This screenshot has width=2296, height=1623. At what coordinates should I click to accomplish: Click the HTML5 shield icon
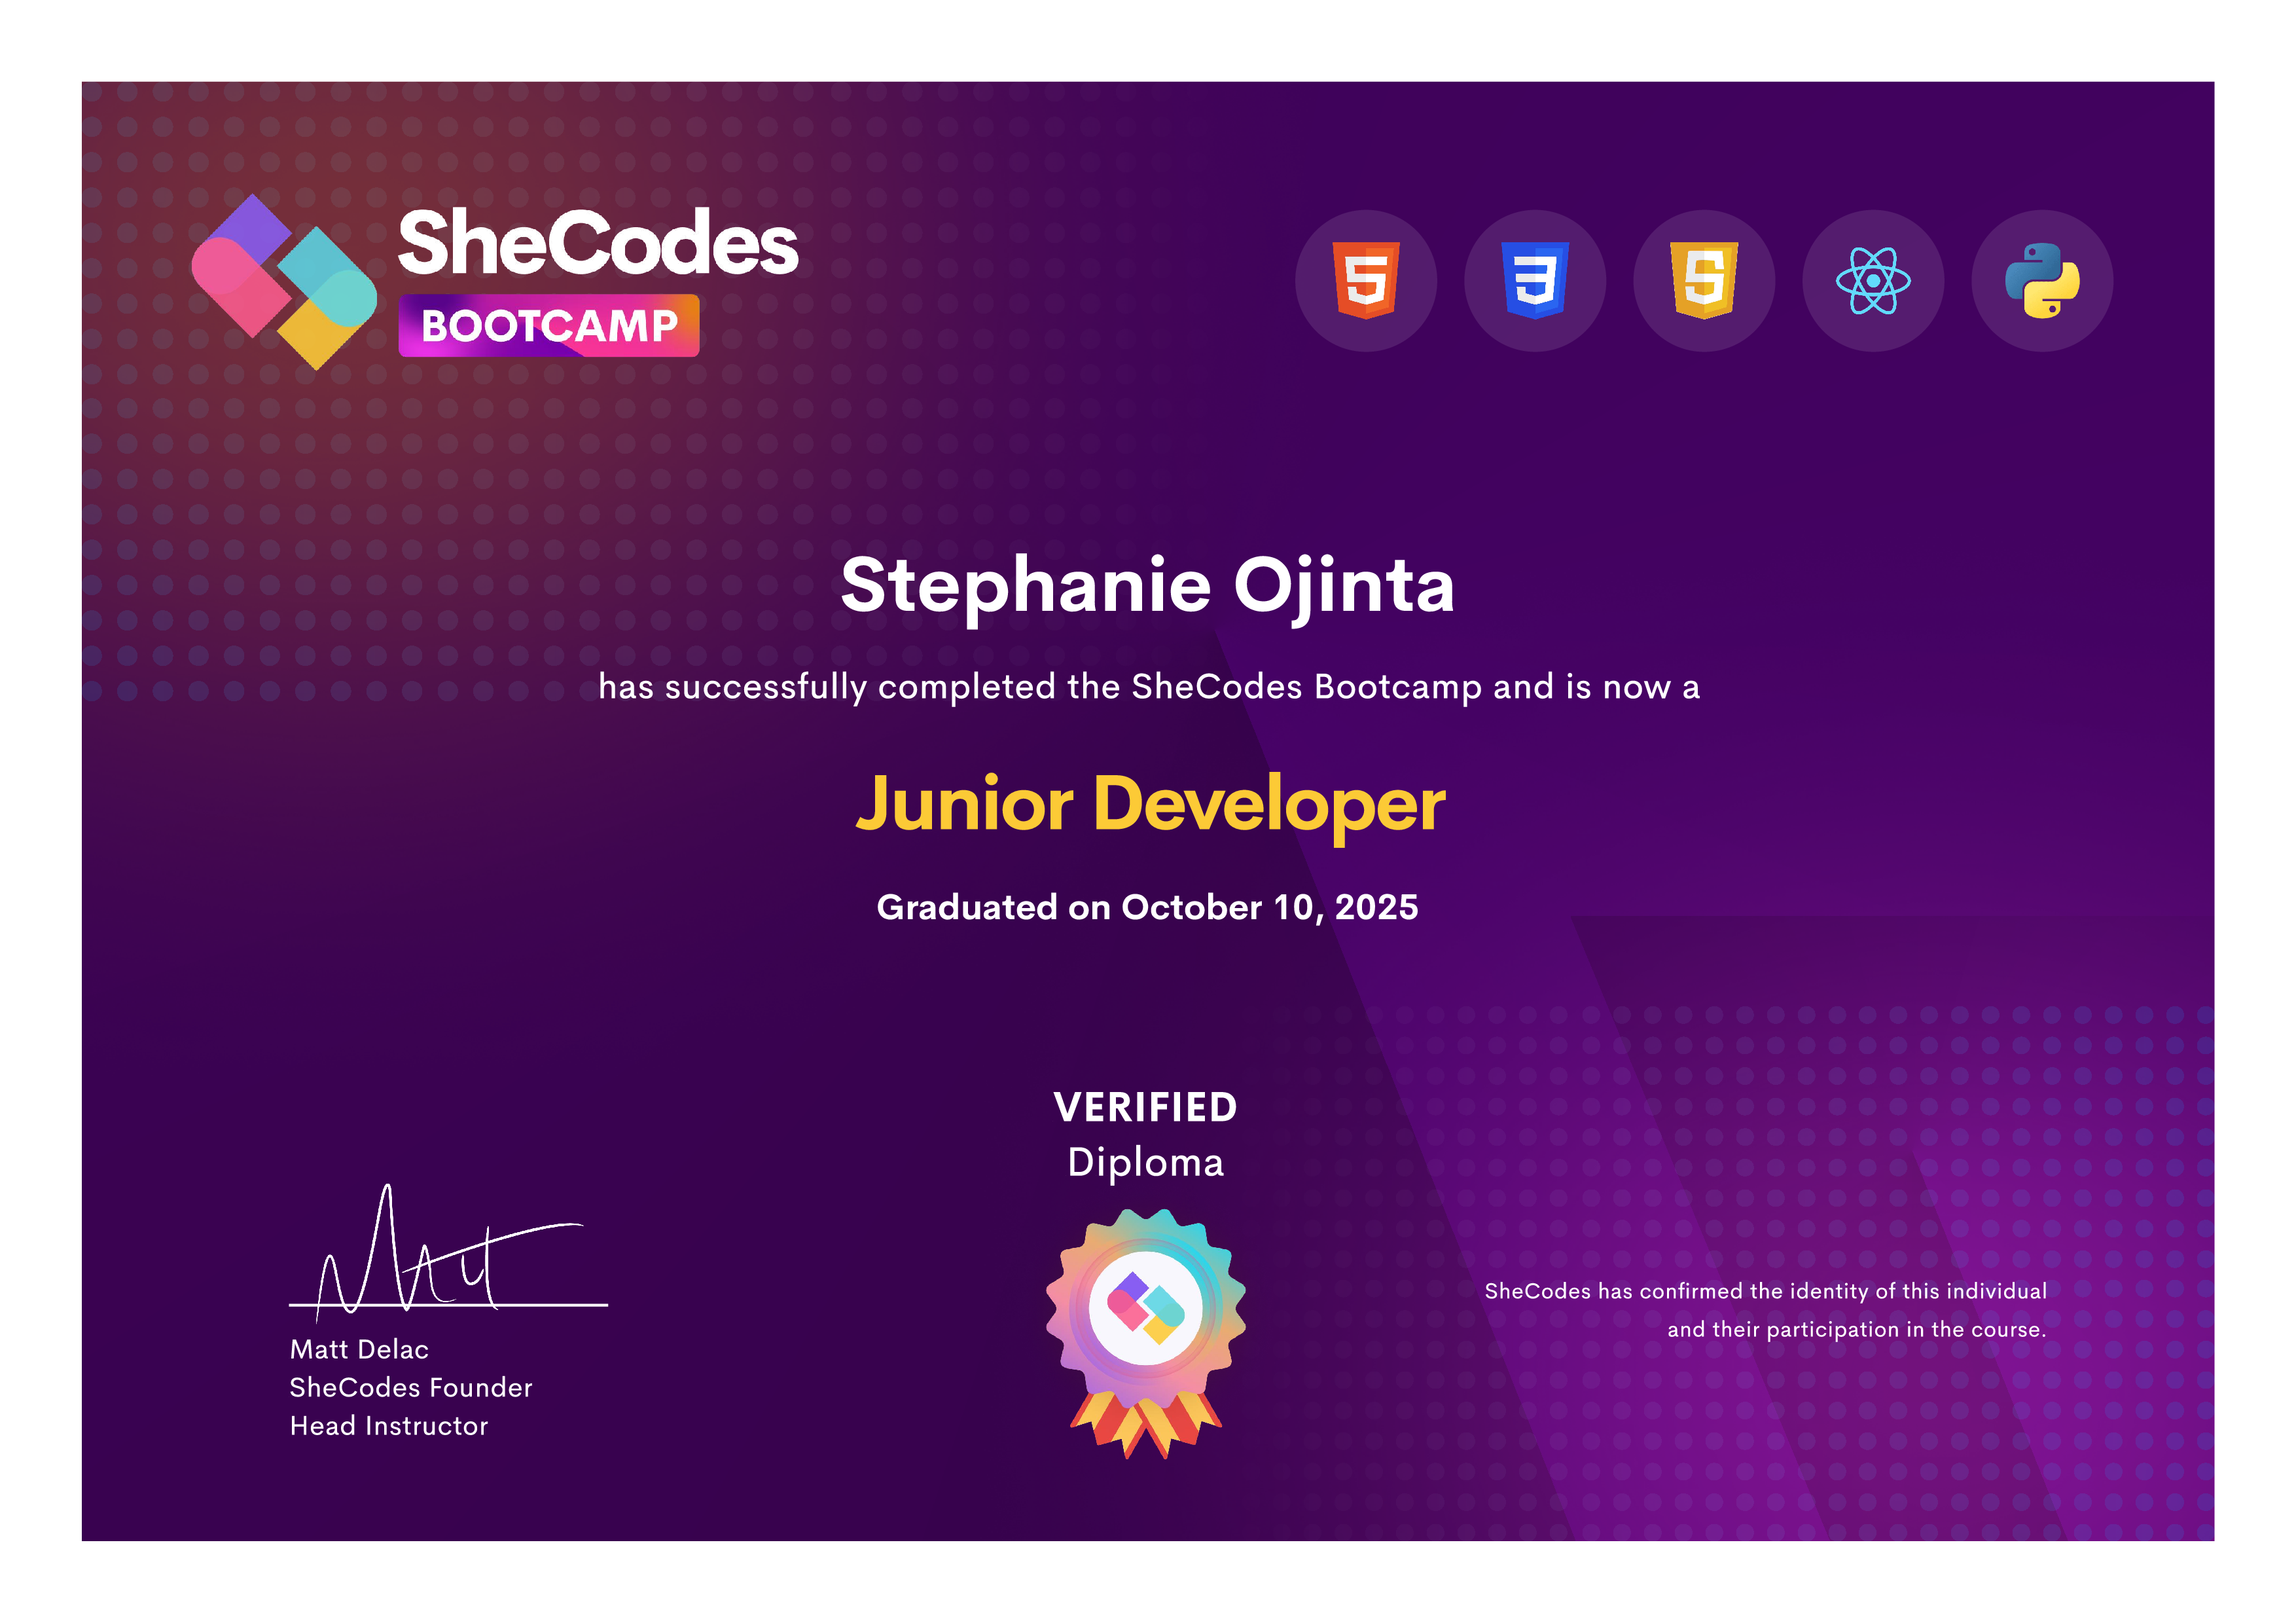coord(1366,281)
